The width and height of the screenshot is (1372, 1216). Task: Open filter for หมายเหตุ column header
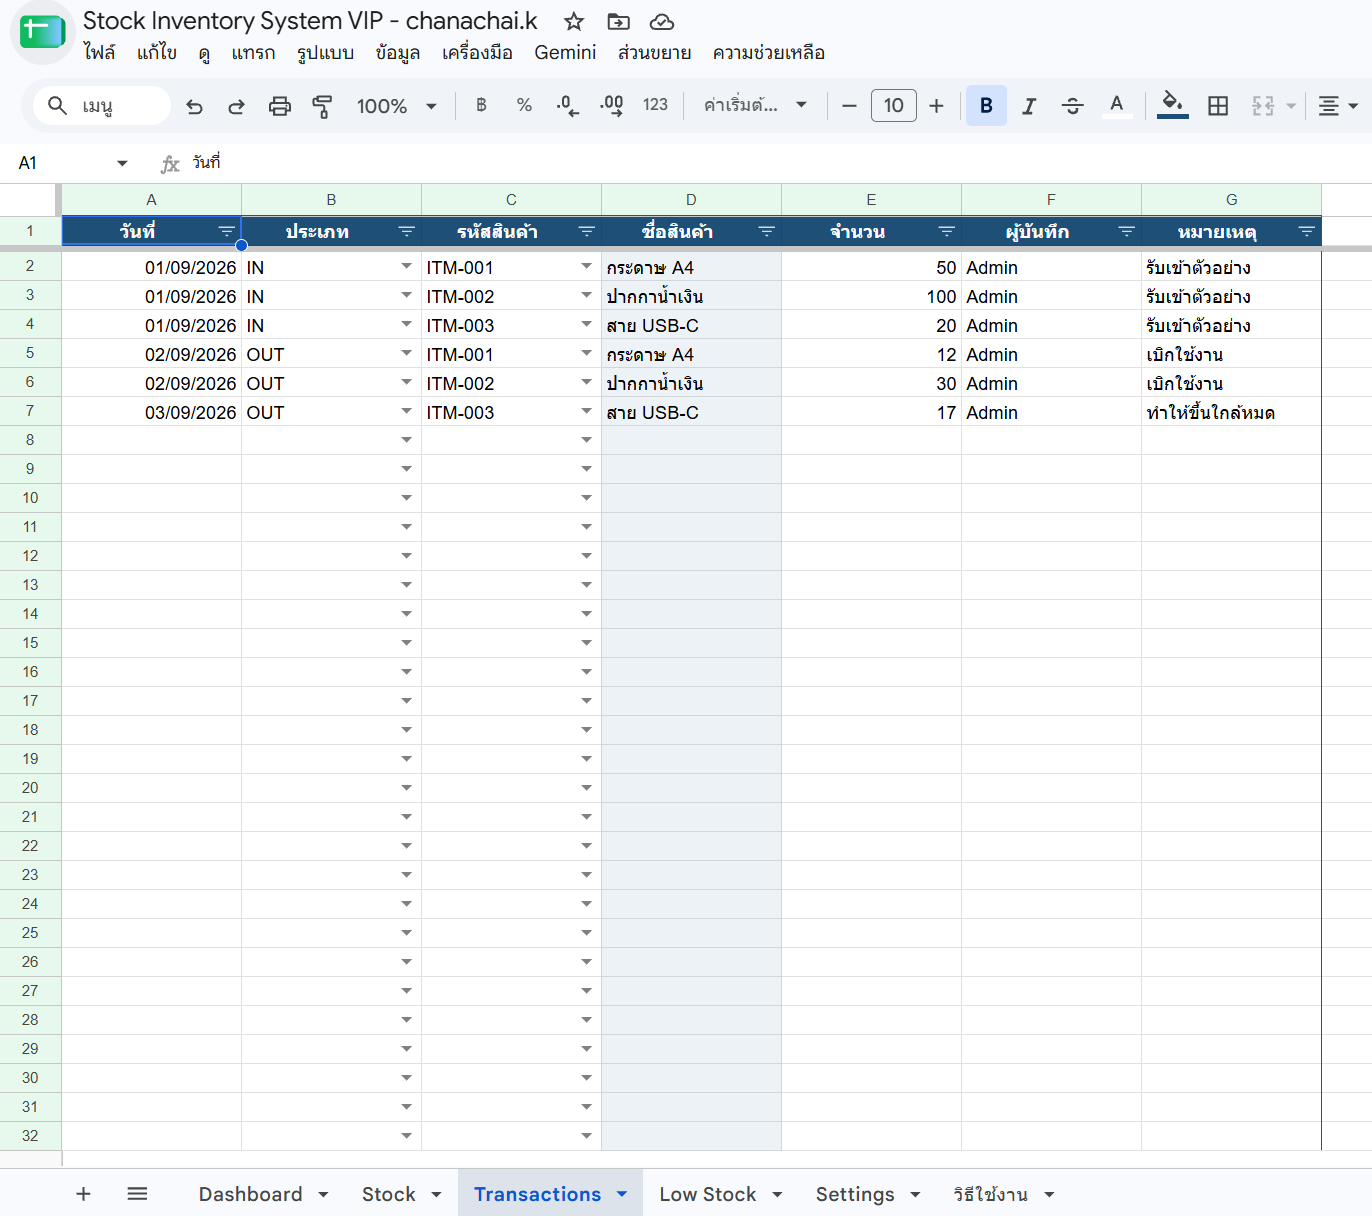(x=1307, y=232)
